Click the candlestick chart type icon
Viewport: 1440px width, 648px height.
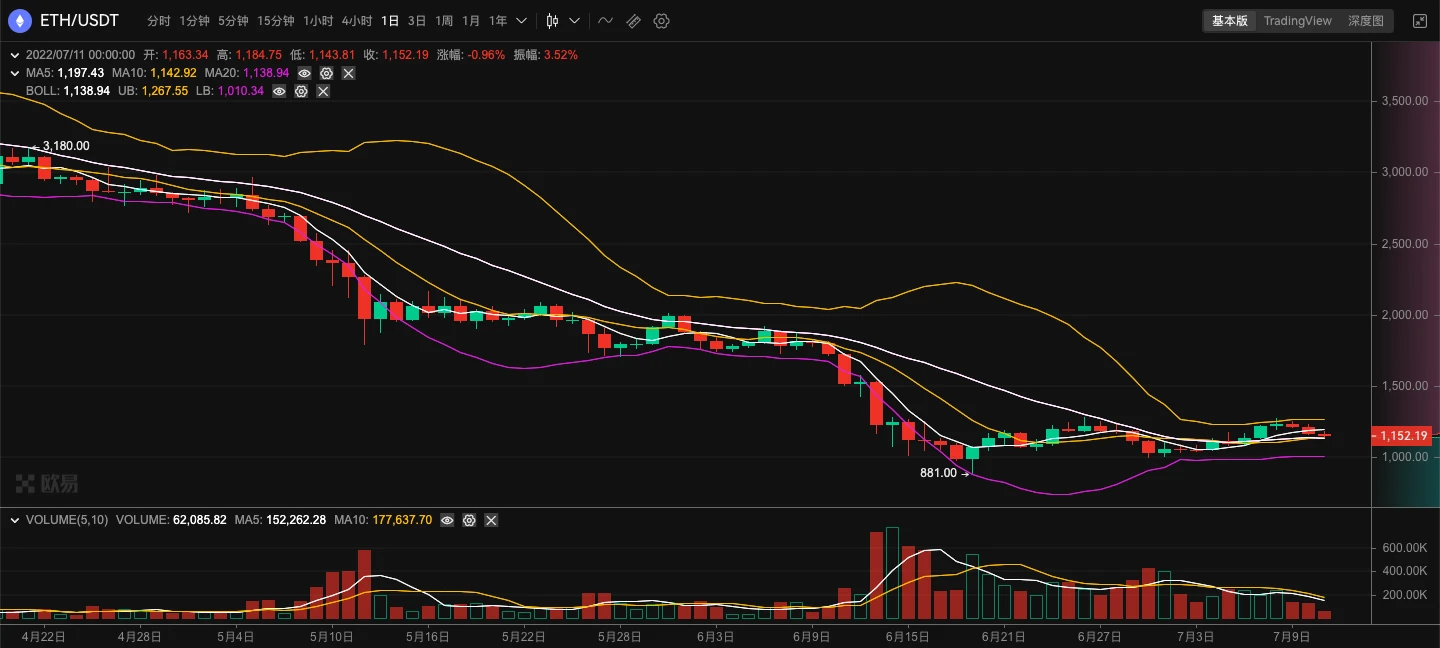[552, 21]
